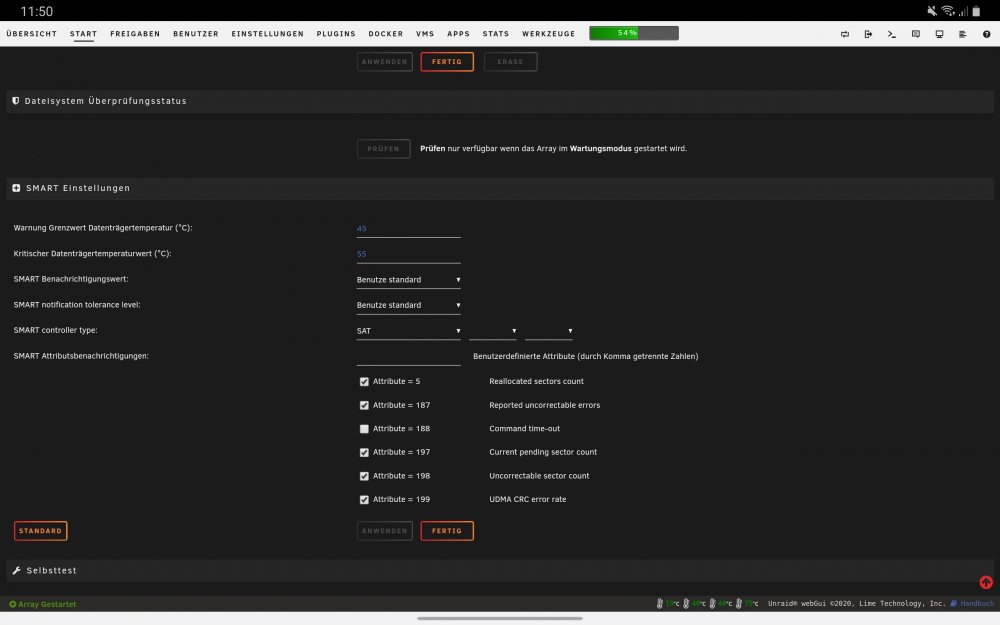Tap the battery icon in status bar

[x=976, y=11]
